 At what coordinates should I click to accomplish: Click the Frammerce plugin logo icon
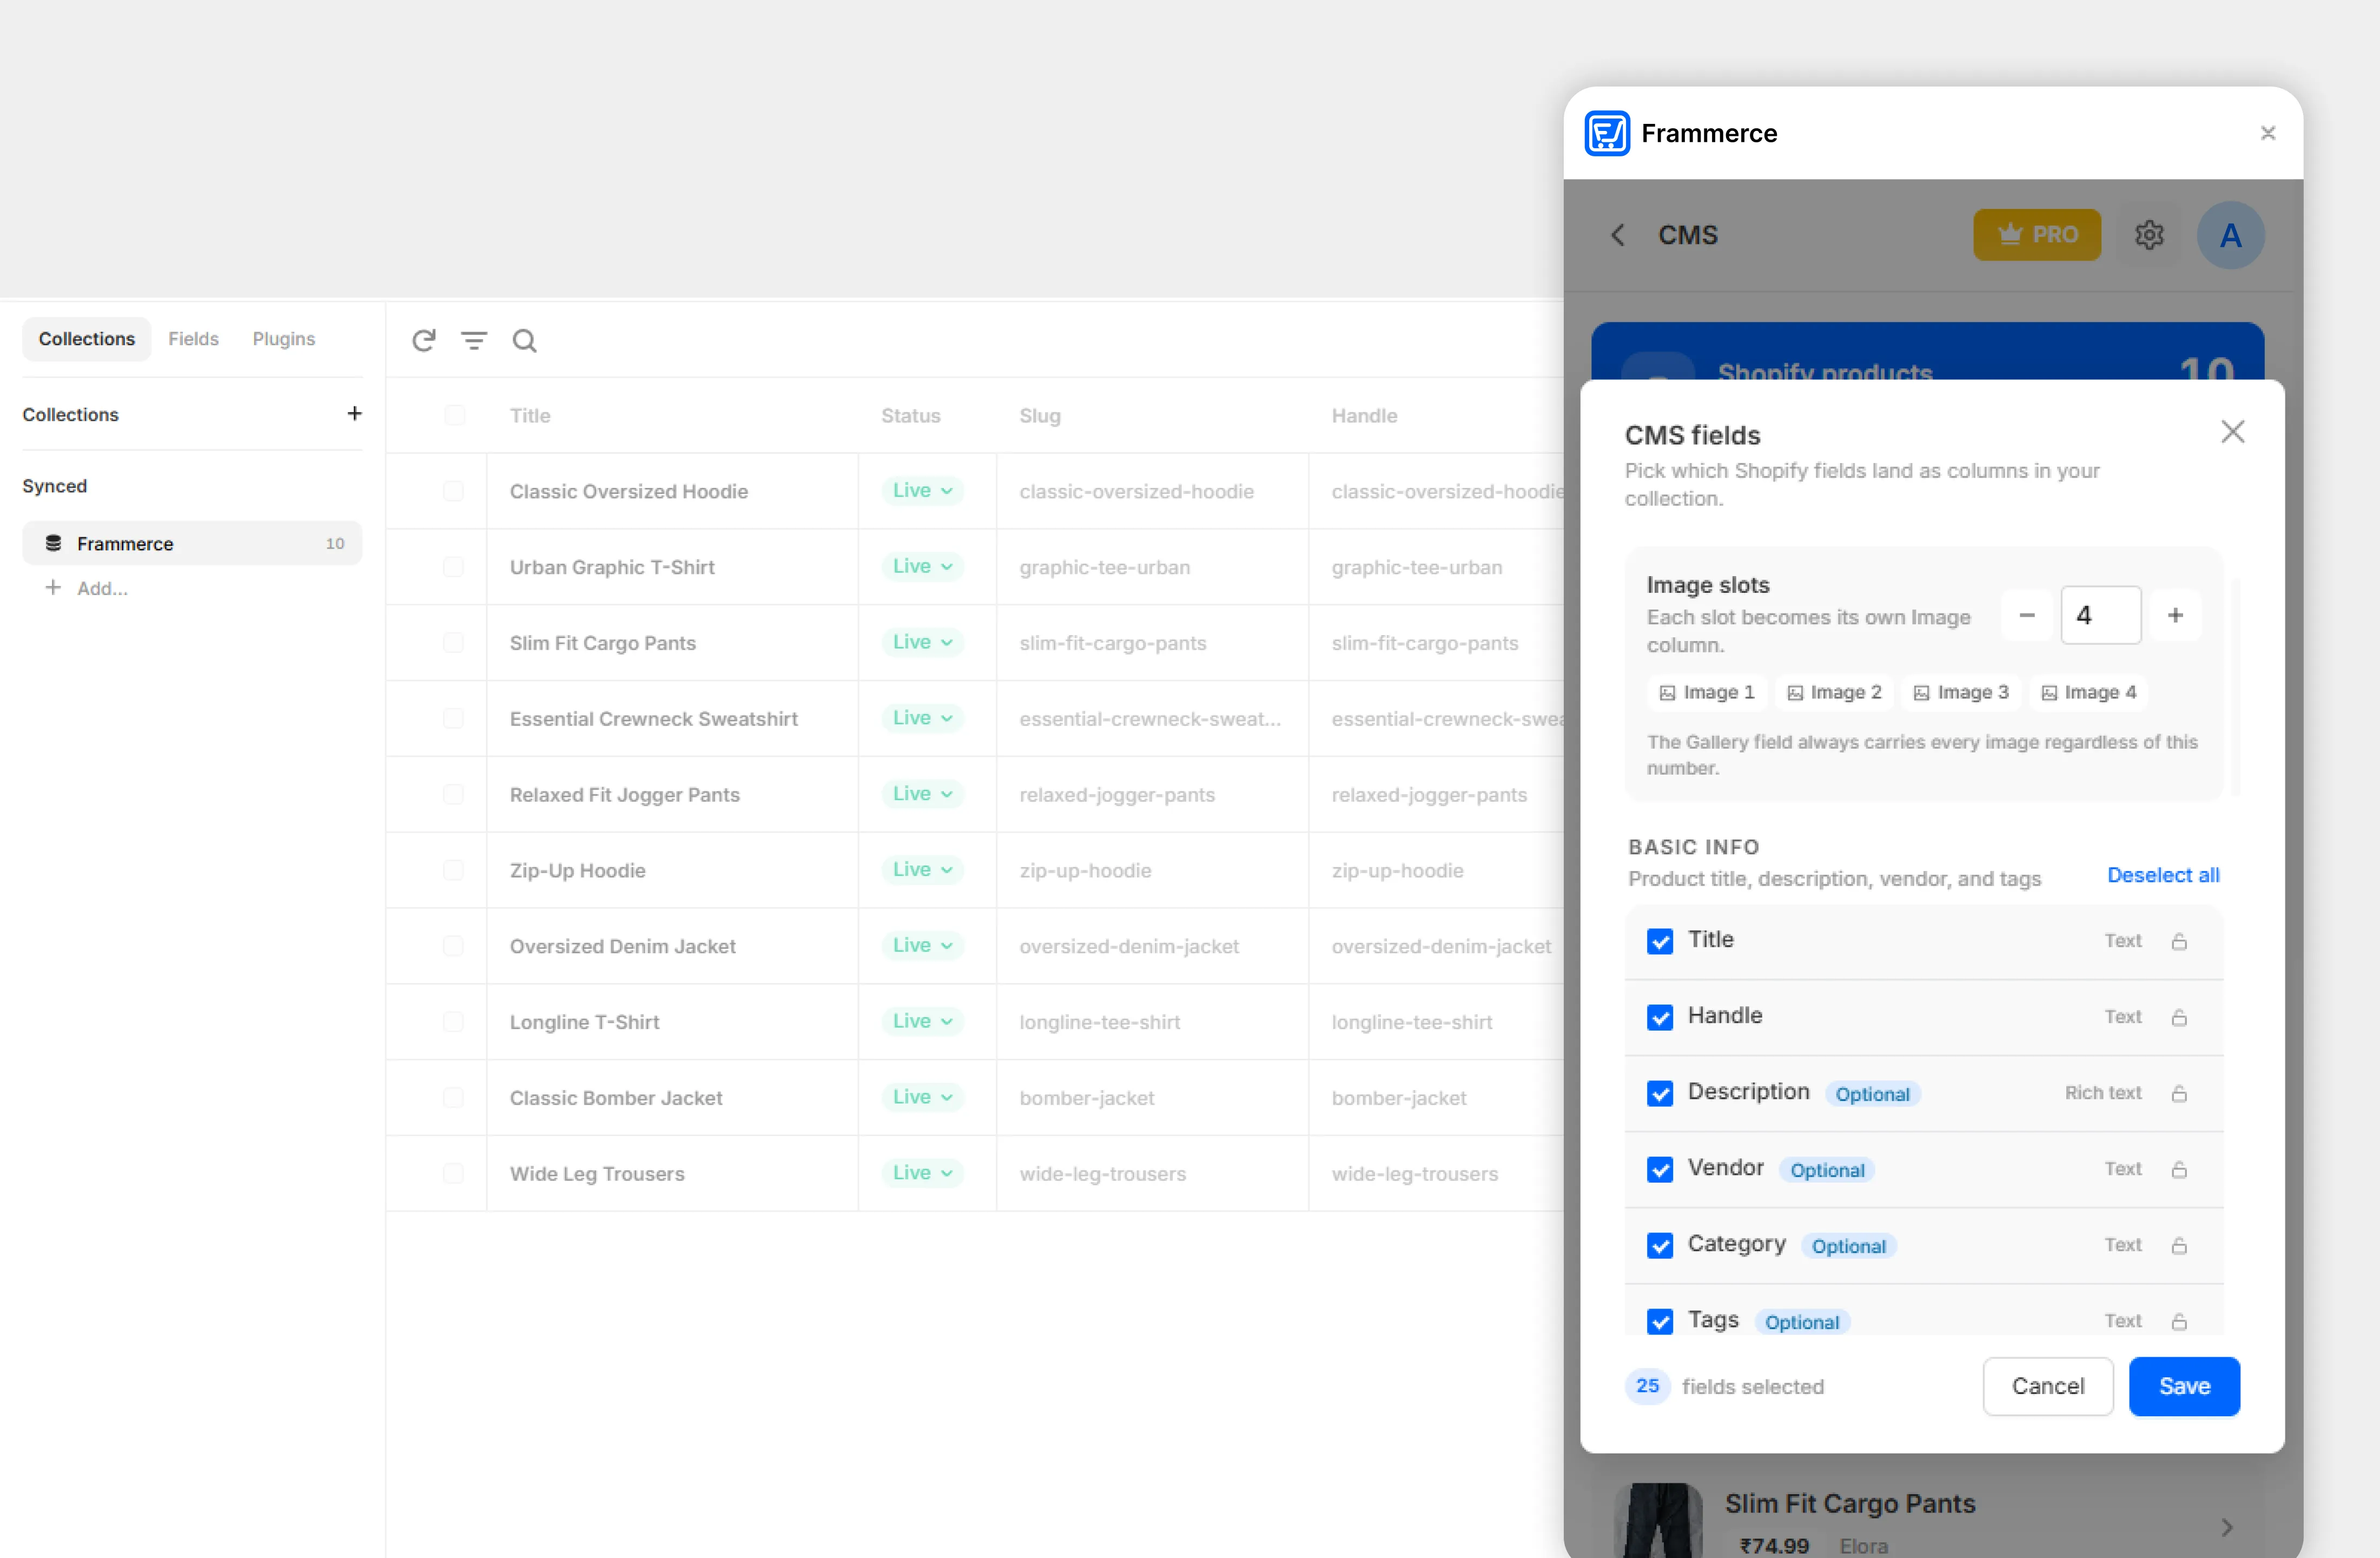[1607, 133]
